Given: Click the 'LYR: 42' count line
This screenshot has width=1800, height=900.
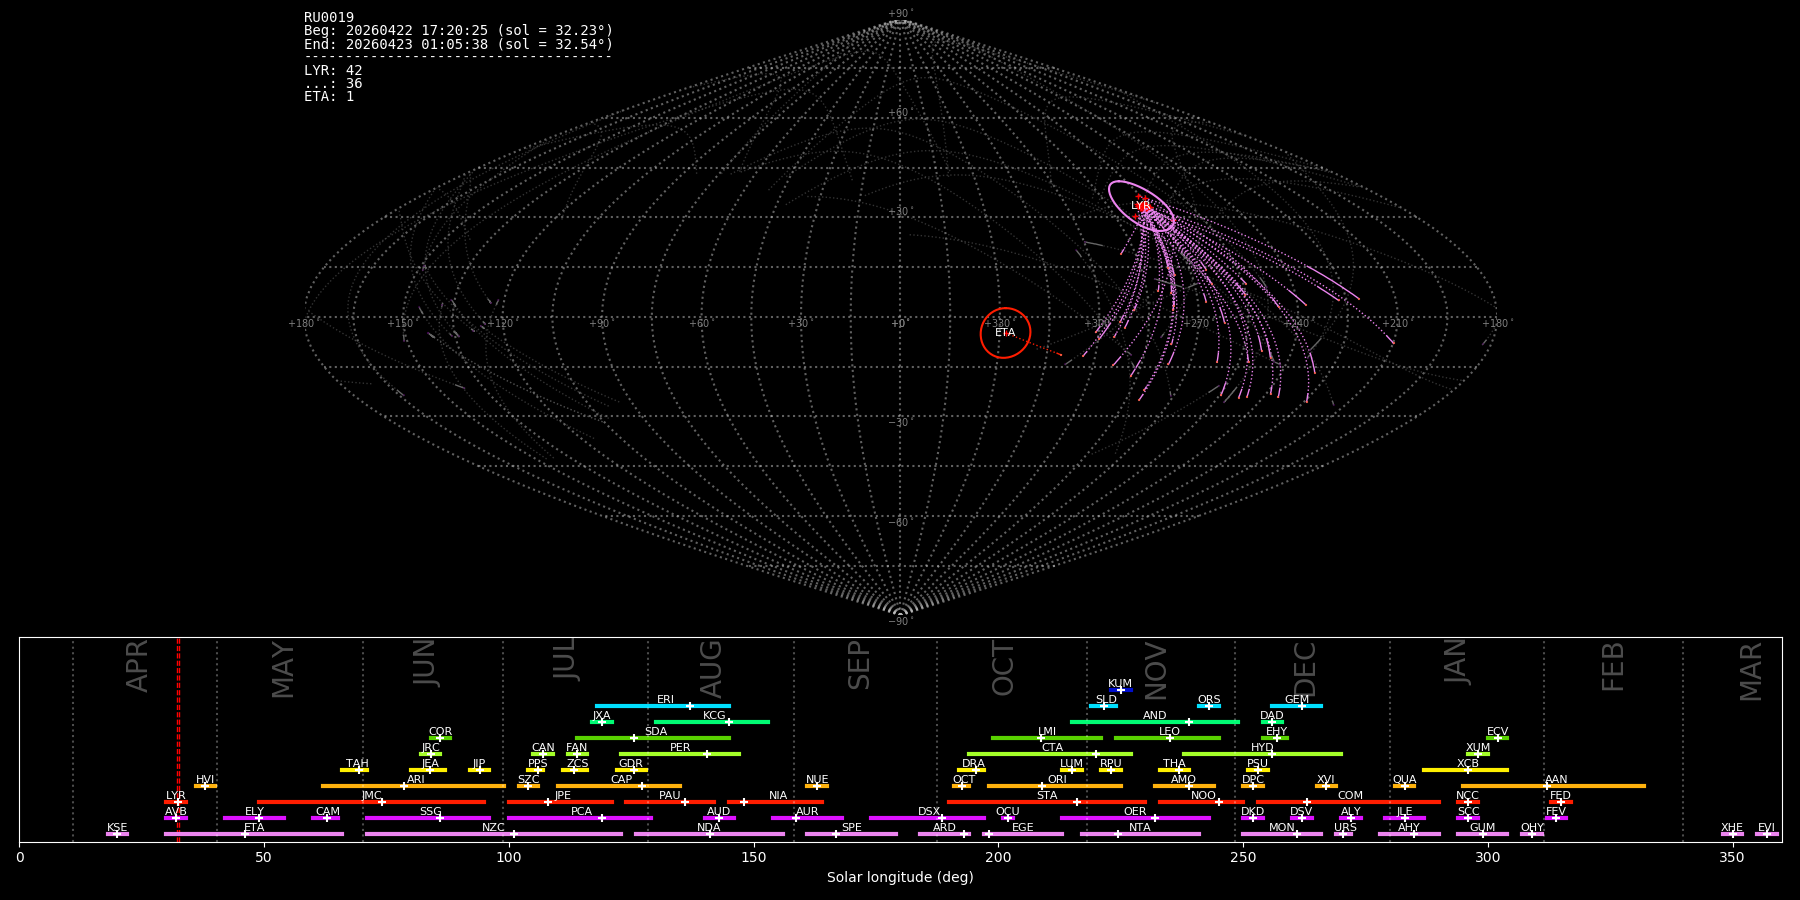Looking at the screenshot, I should pos(333,71).
